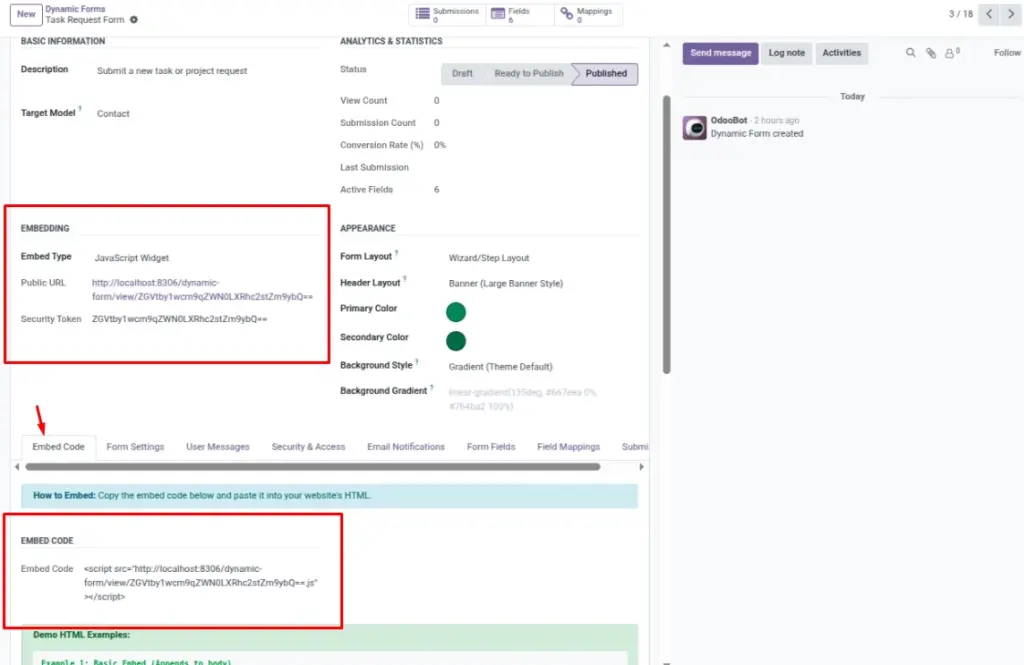
Task: Open the Public URL link
Action: pos(202,289)
